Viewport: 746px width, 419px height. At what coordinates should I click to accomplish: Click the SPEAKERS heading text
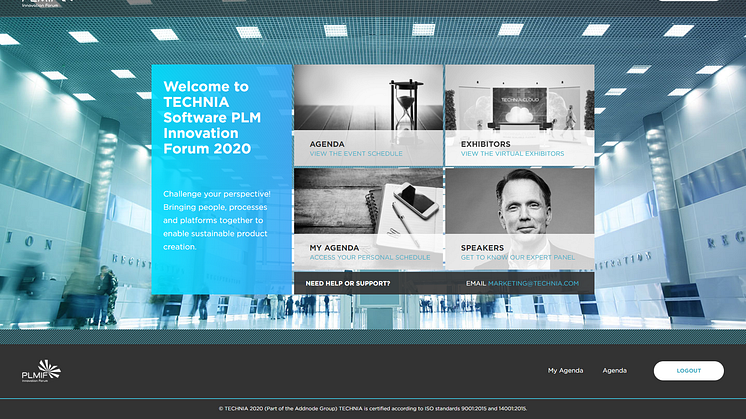pyautogui.click(x=482, y=248)
